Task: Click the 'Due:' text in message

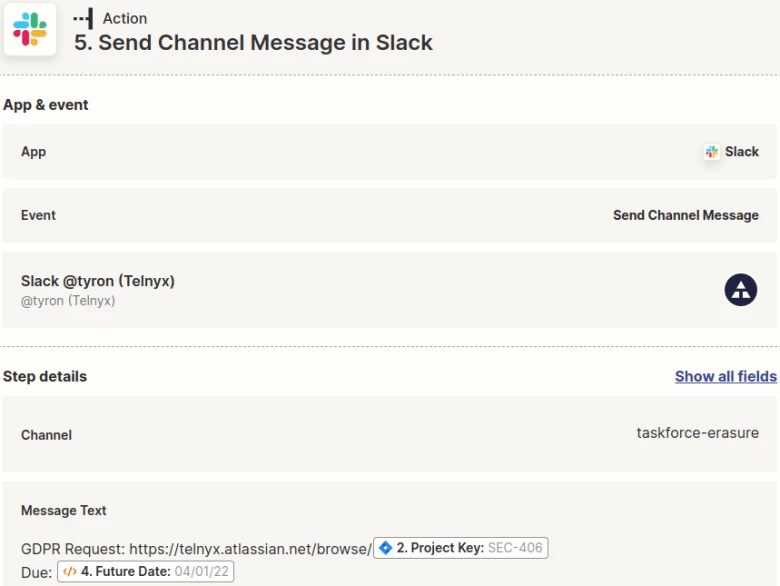Action: (36, 573)
